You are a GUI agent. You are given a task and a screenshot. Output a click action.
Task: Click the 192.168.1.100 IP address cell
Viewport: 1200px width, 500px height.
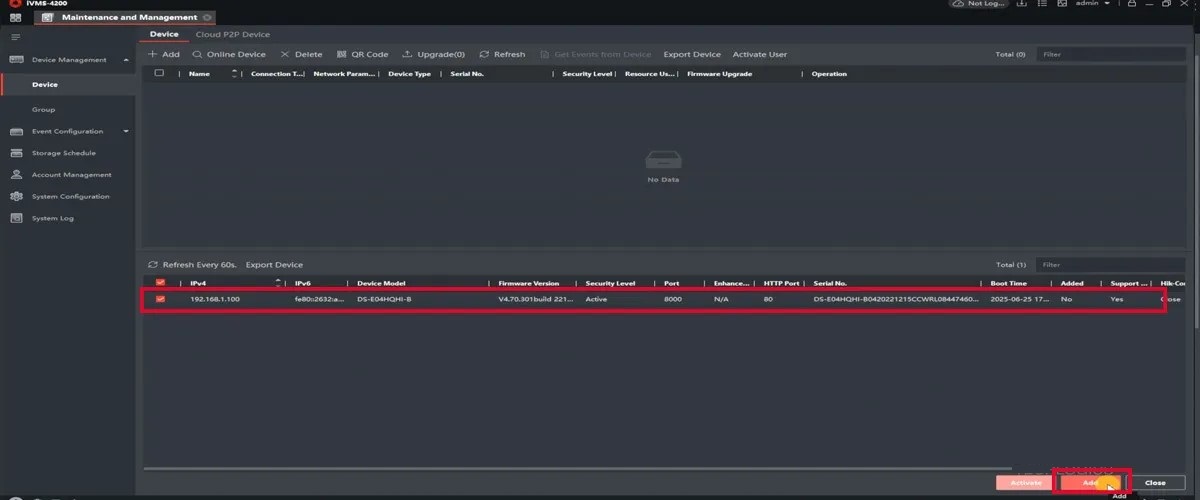coord(215,299)
